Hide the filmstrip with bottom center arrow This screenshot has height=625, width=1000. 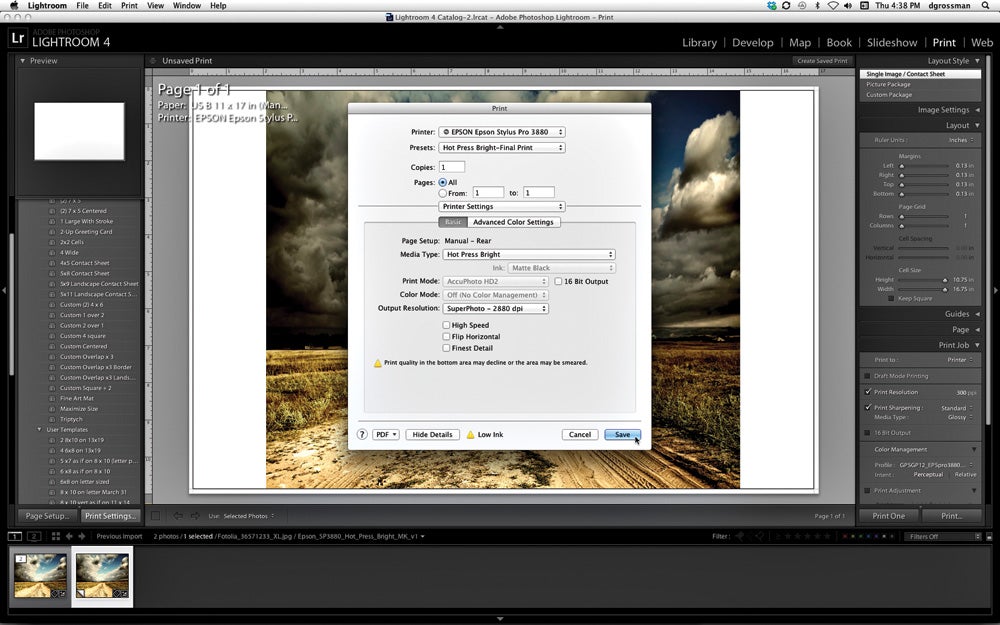coord(500,619)
